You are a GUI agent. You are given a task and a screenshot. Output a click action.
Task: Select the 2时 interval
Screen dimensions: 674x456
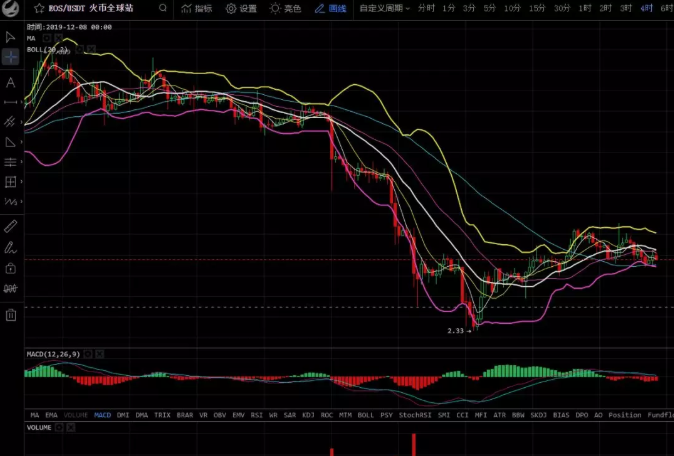(605, 8)
